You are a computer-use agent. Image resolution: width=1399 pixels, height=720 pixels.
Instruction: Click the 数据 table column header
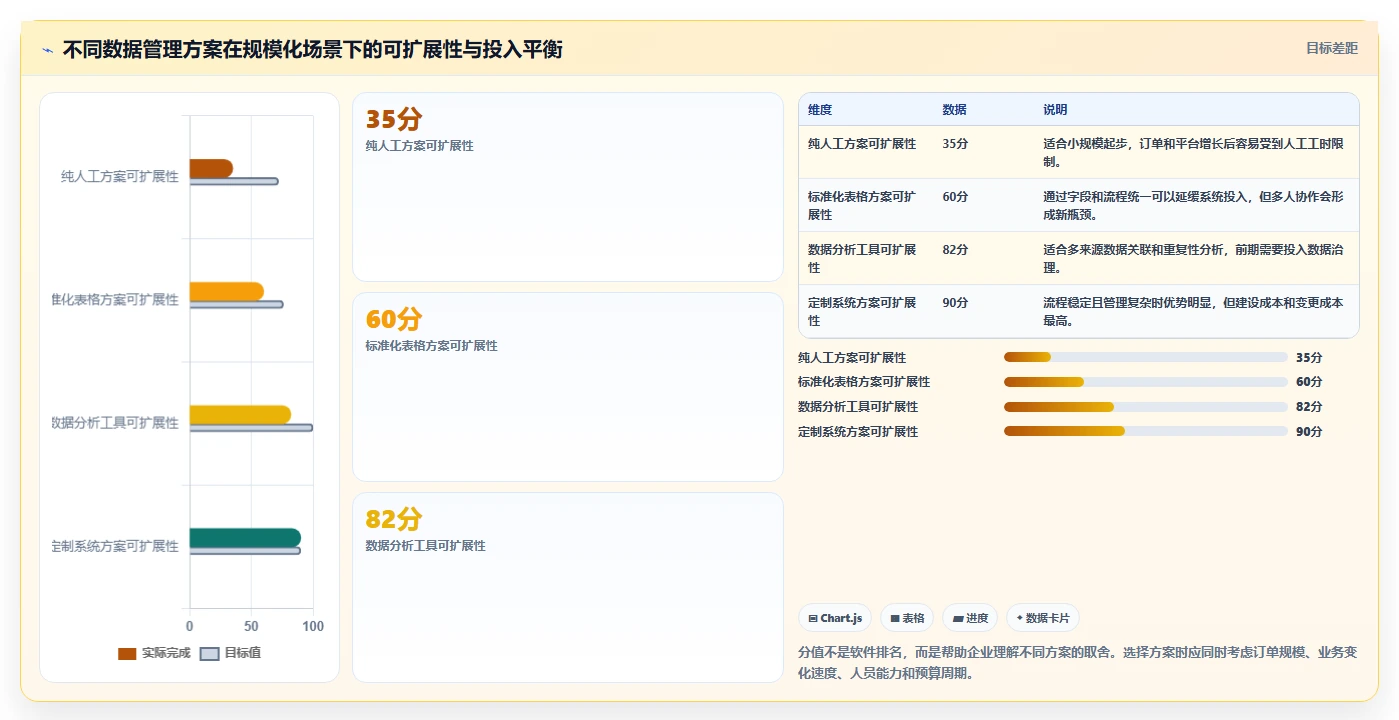coord(954,110)
